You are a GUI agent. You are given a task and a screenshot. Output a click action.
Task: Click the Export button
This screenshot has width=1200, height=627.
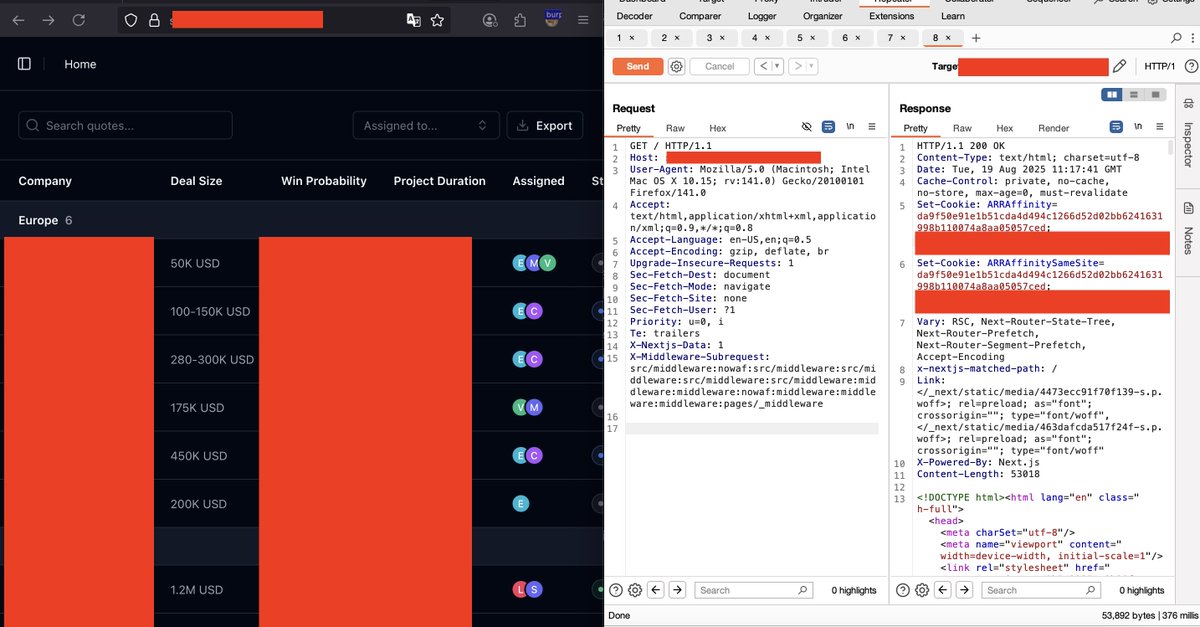click(x=545, y=125)
